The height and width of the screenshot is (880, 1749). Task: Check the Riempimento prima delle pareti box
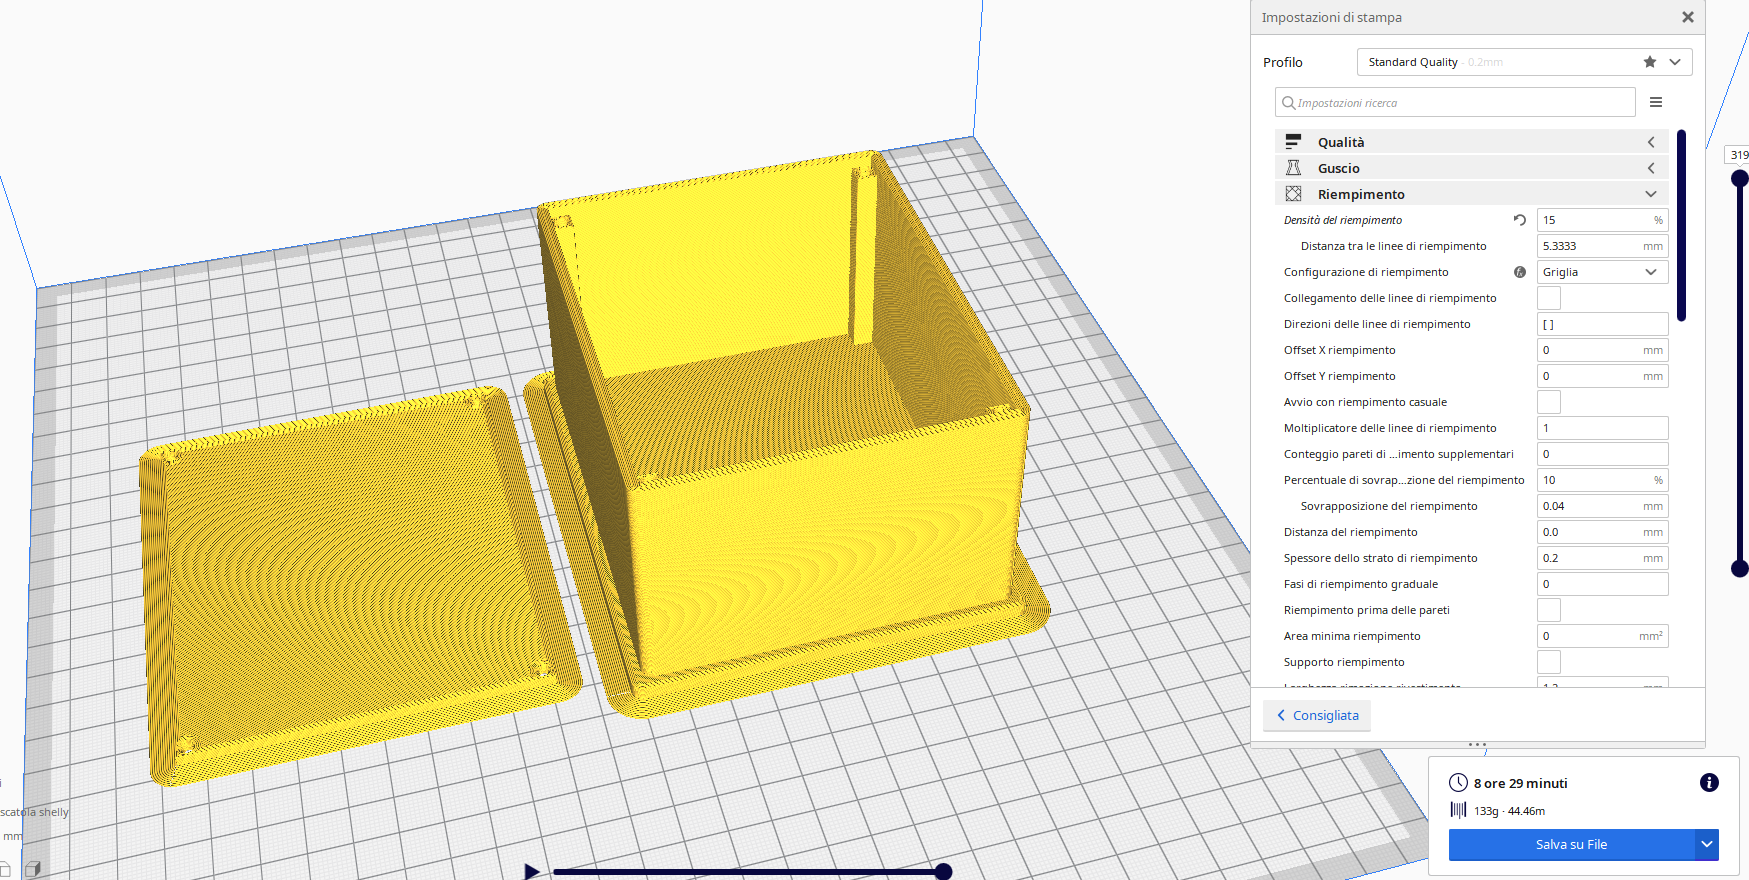[1548, 610]
